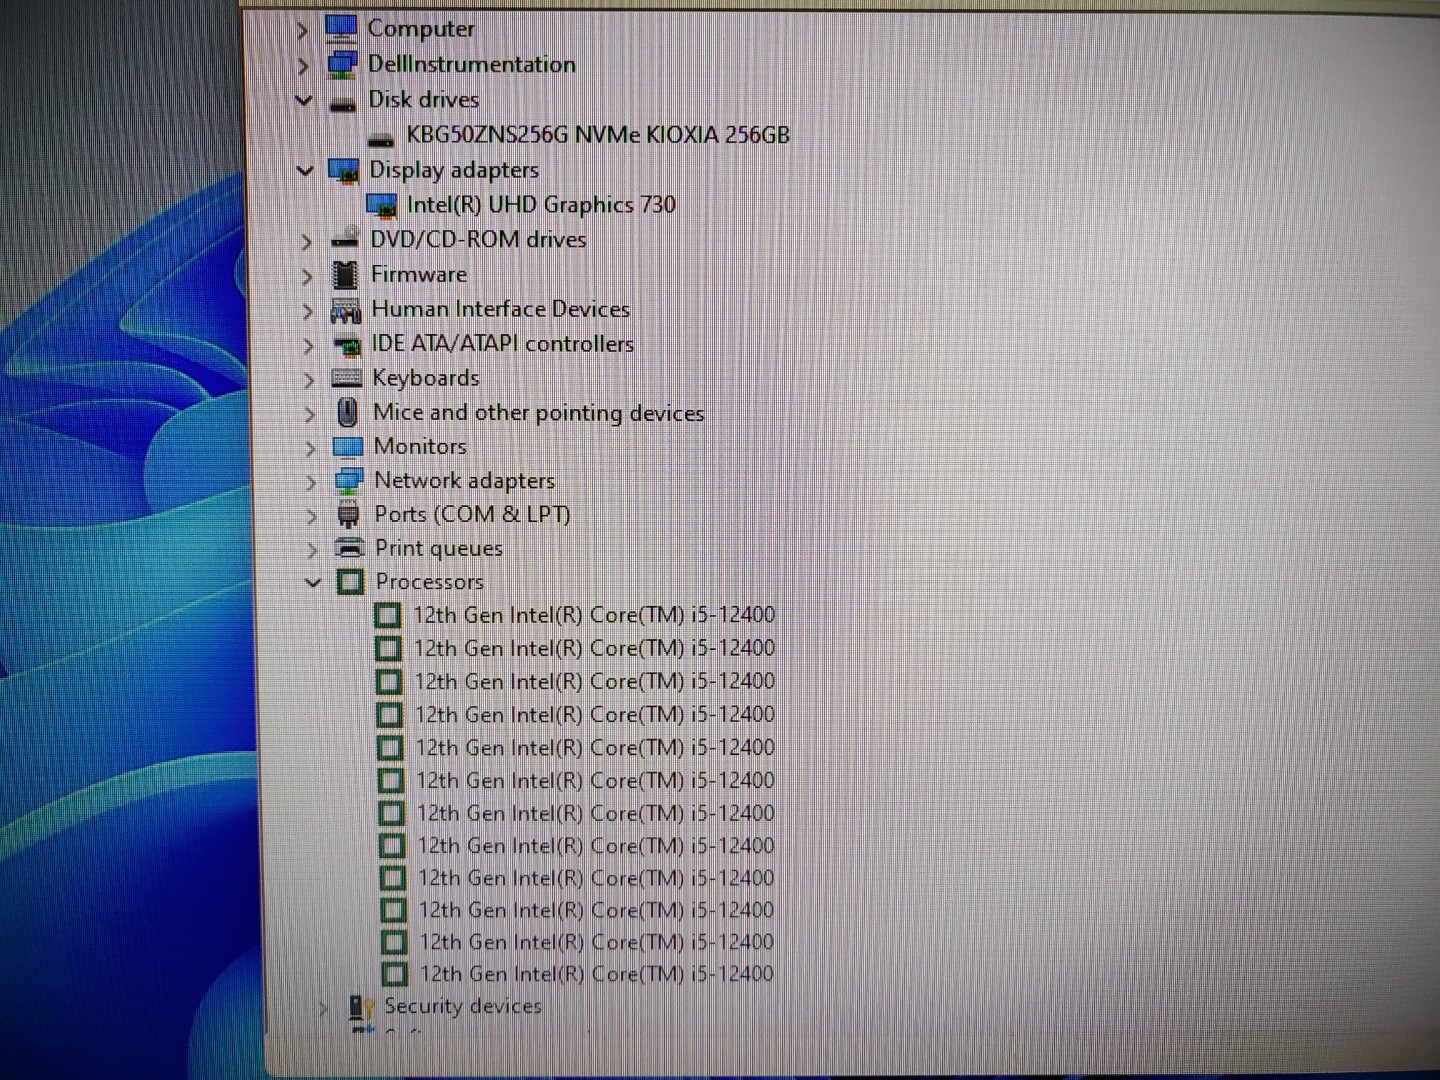The width and height of the screenshot is (1440, 1080).
Task: Click the Display adapters icon
Action: click(x=344, y=172)
